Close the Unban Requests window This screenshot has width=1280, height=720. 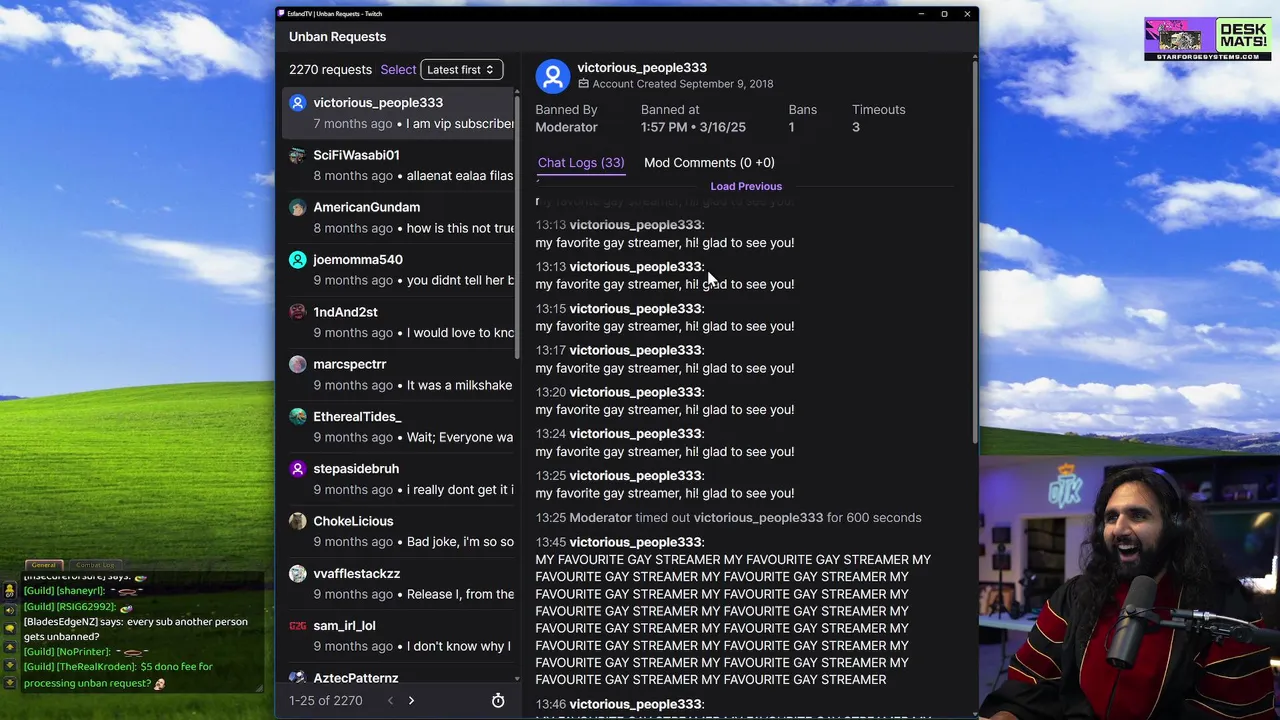pyautogui.click(x=967, y=14)
